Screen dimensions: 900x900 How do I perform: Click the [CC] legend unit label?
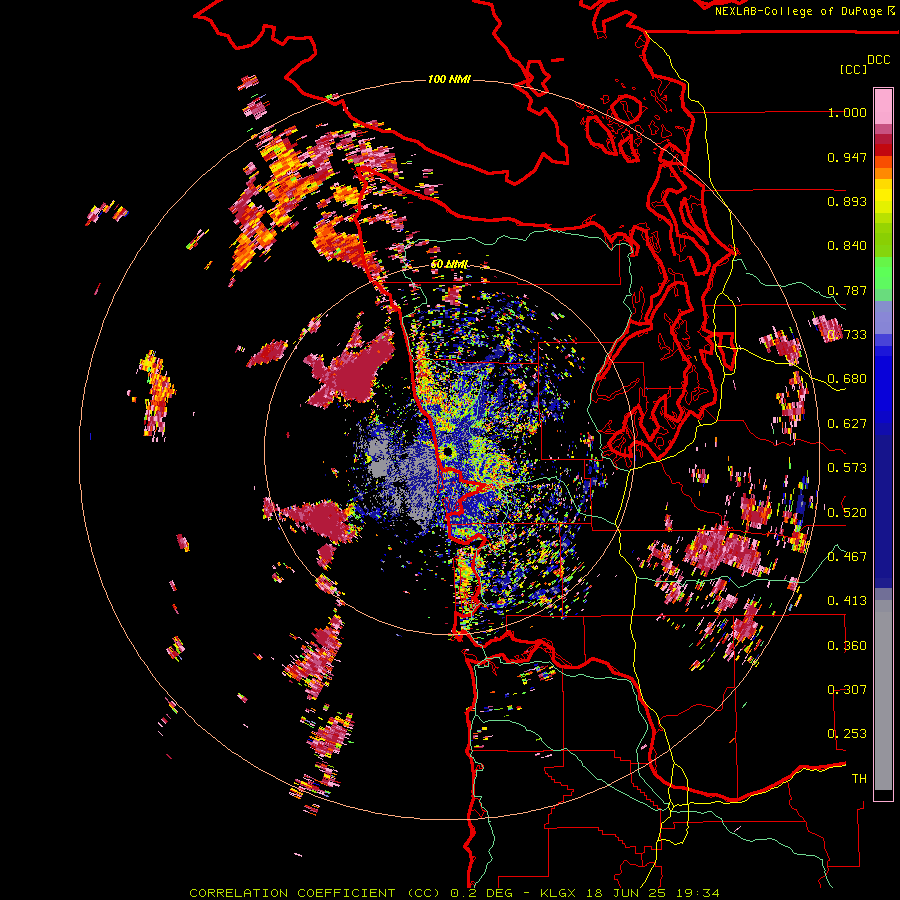[x=853, y=69]
